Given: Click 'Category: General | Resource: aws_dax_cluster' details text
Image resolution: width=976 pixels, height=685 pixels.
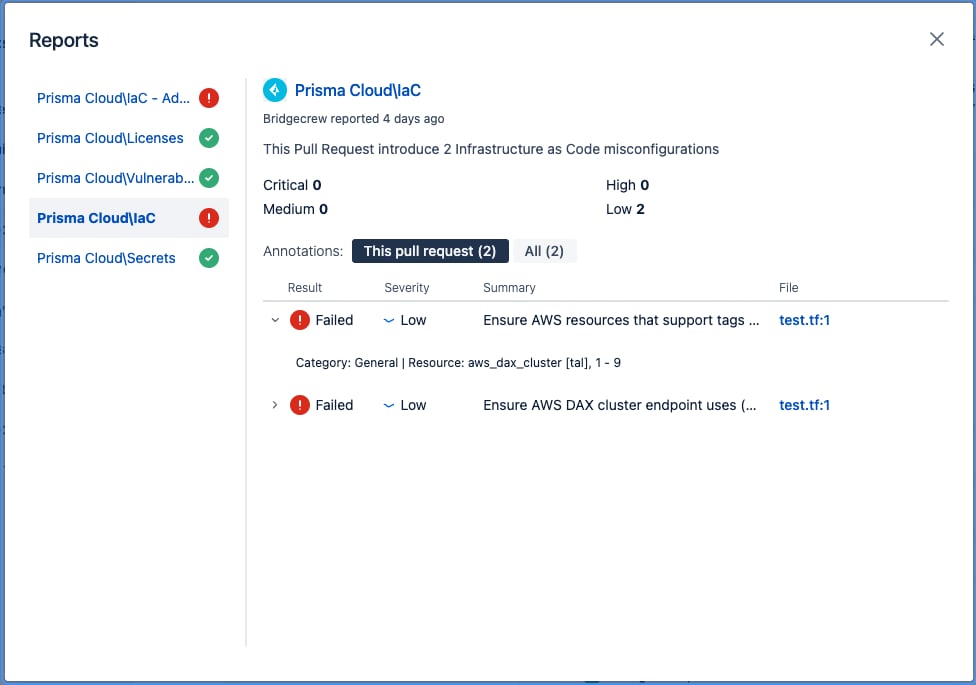Looking at the screenshot, I should point(458,362).
